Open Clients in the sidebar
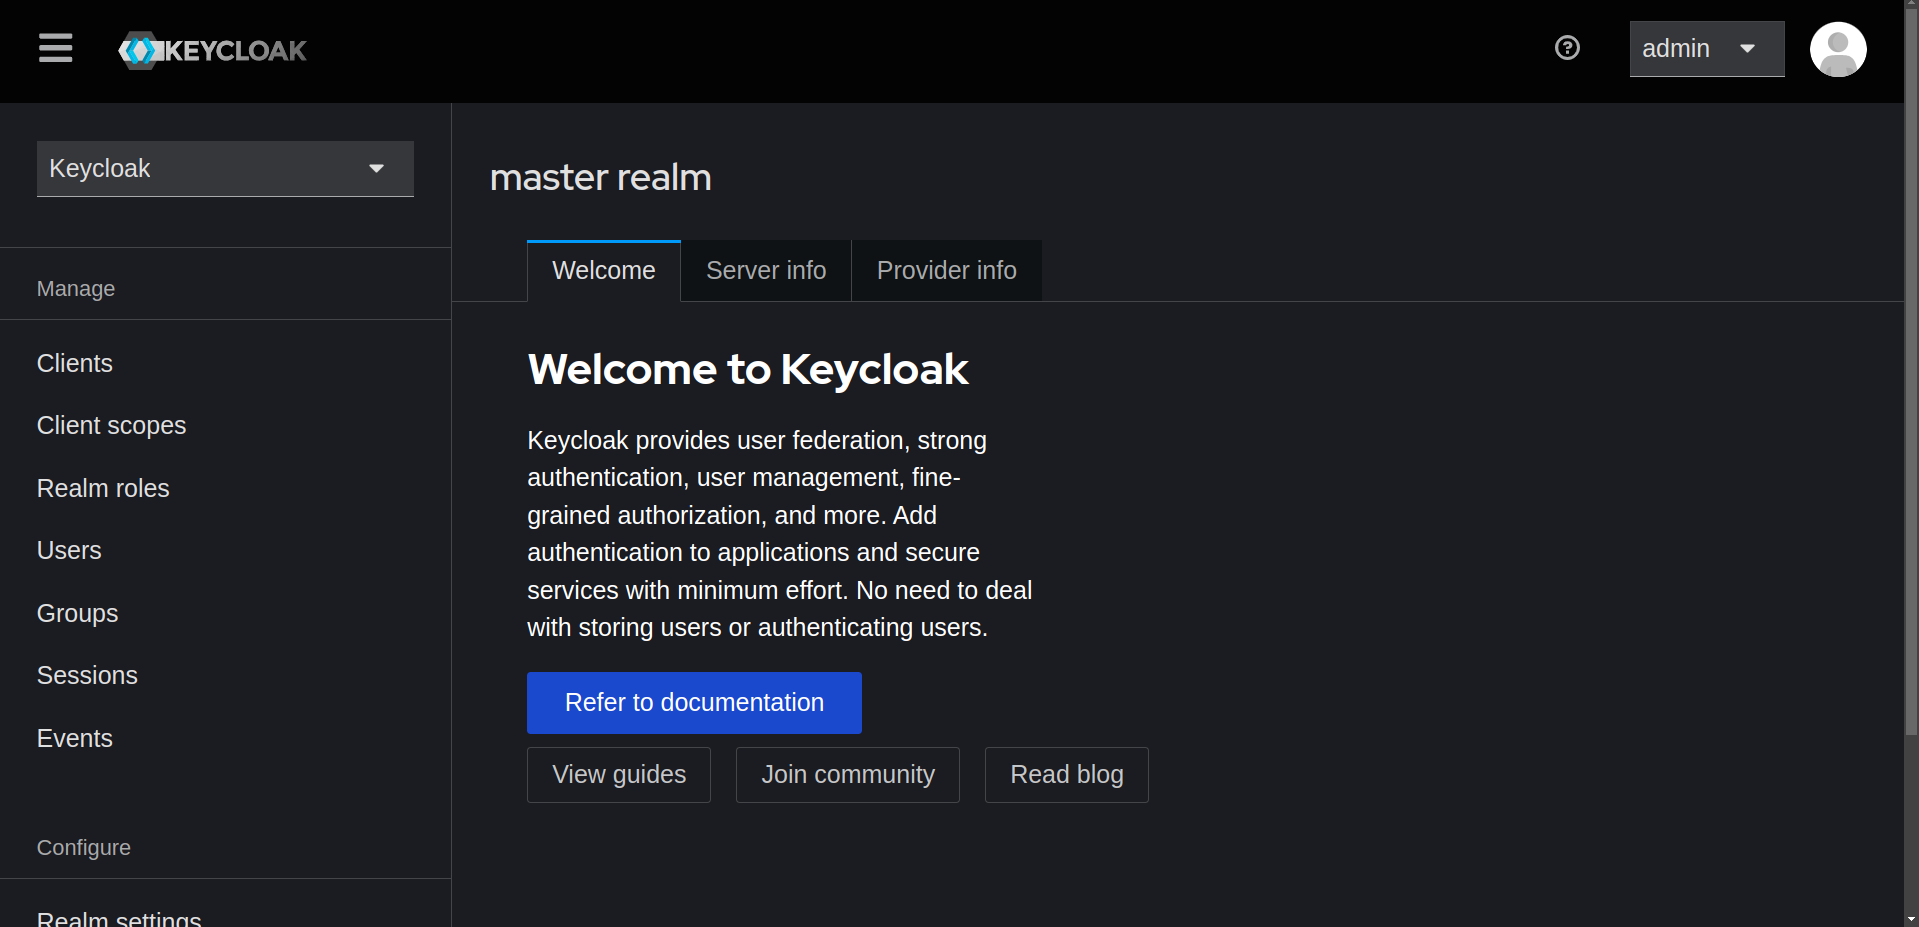The height and width of the screenshot is (927, 1919). click(225, 363)
